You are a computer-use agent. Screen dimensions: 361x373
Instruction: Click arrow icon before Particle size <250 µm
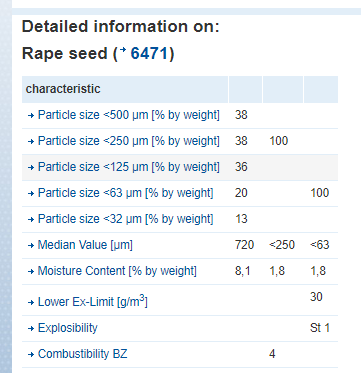[x=31, y=142]
